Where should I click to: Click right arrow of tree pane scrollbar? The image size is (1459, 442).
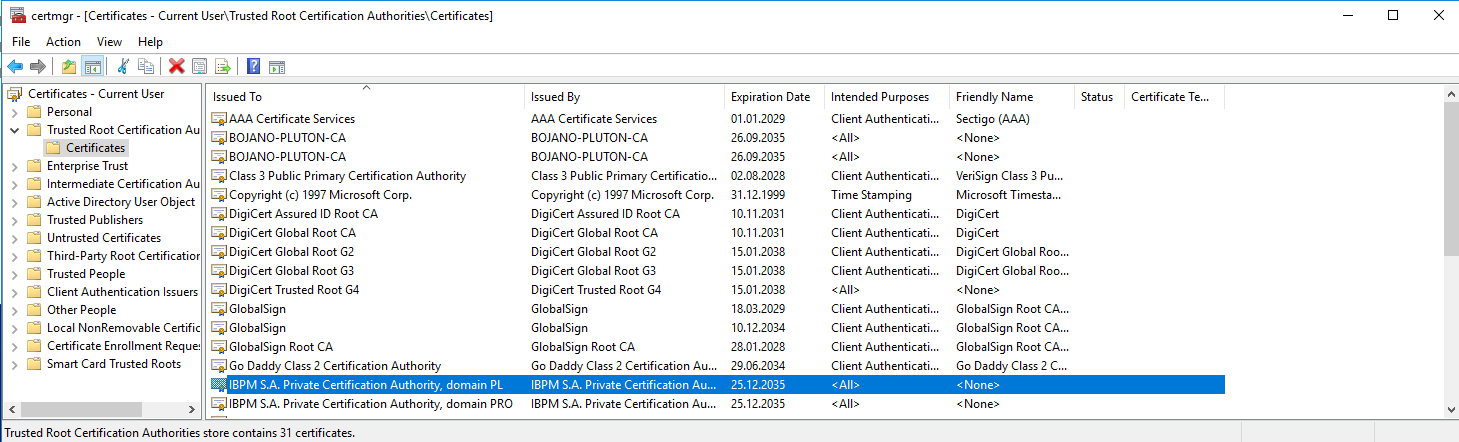tap(192, 410)
